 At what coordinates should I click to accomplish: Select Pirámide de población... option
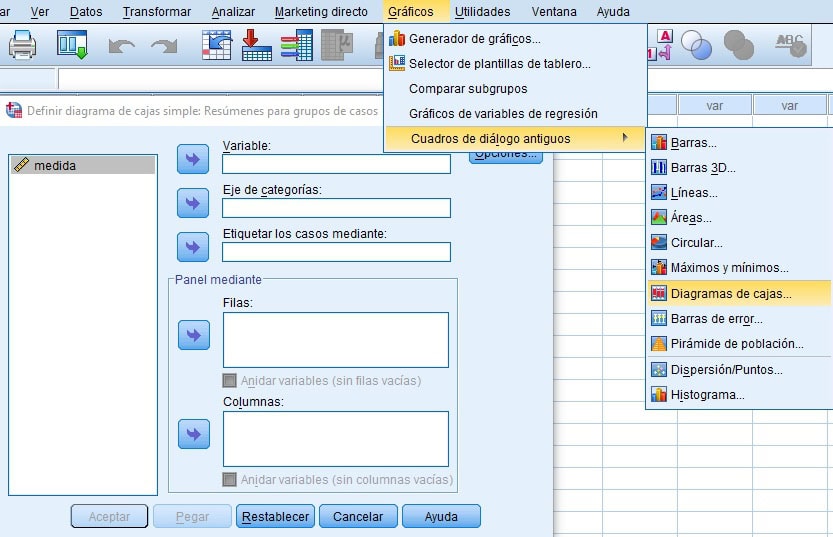(x=740, y=344)
